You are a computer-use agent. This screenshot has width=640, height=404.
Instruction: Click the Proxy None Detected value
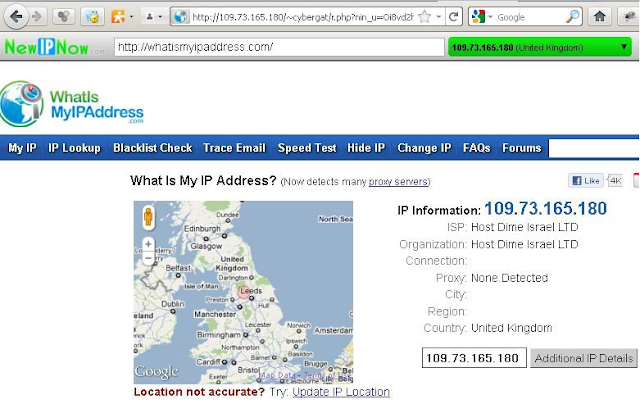click(x=509, y=278)
